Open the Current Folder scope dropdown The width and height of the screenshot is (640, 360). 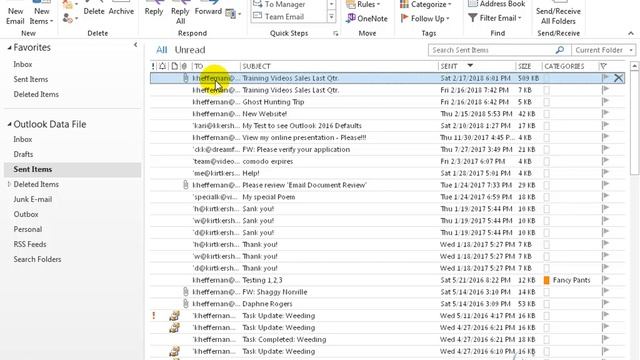[603, 50]
